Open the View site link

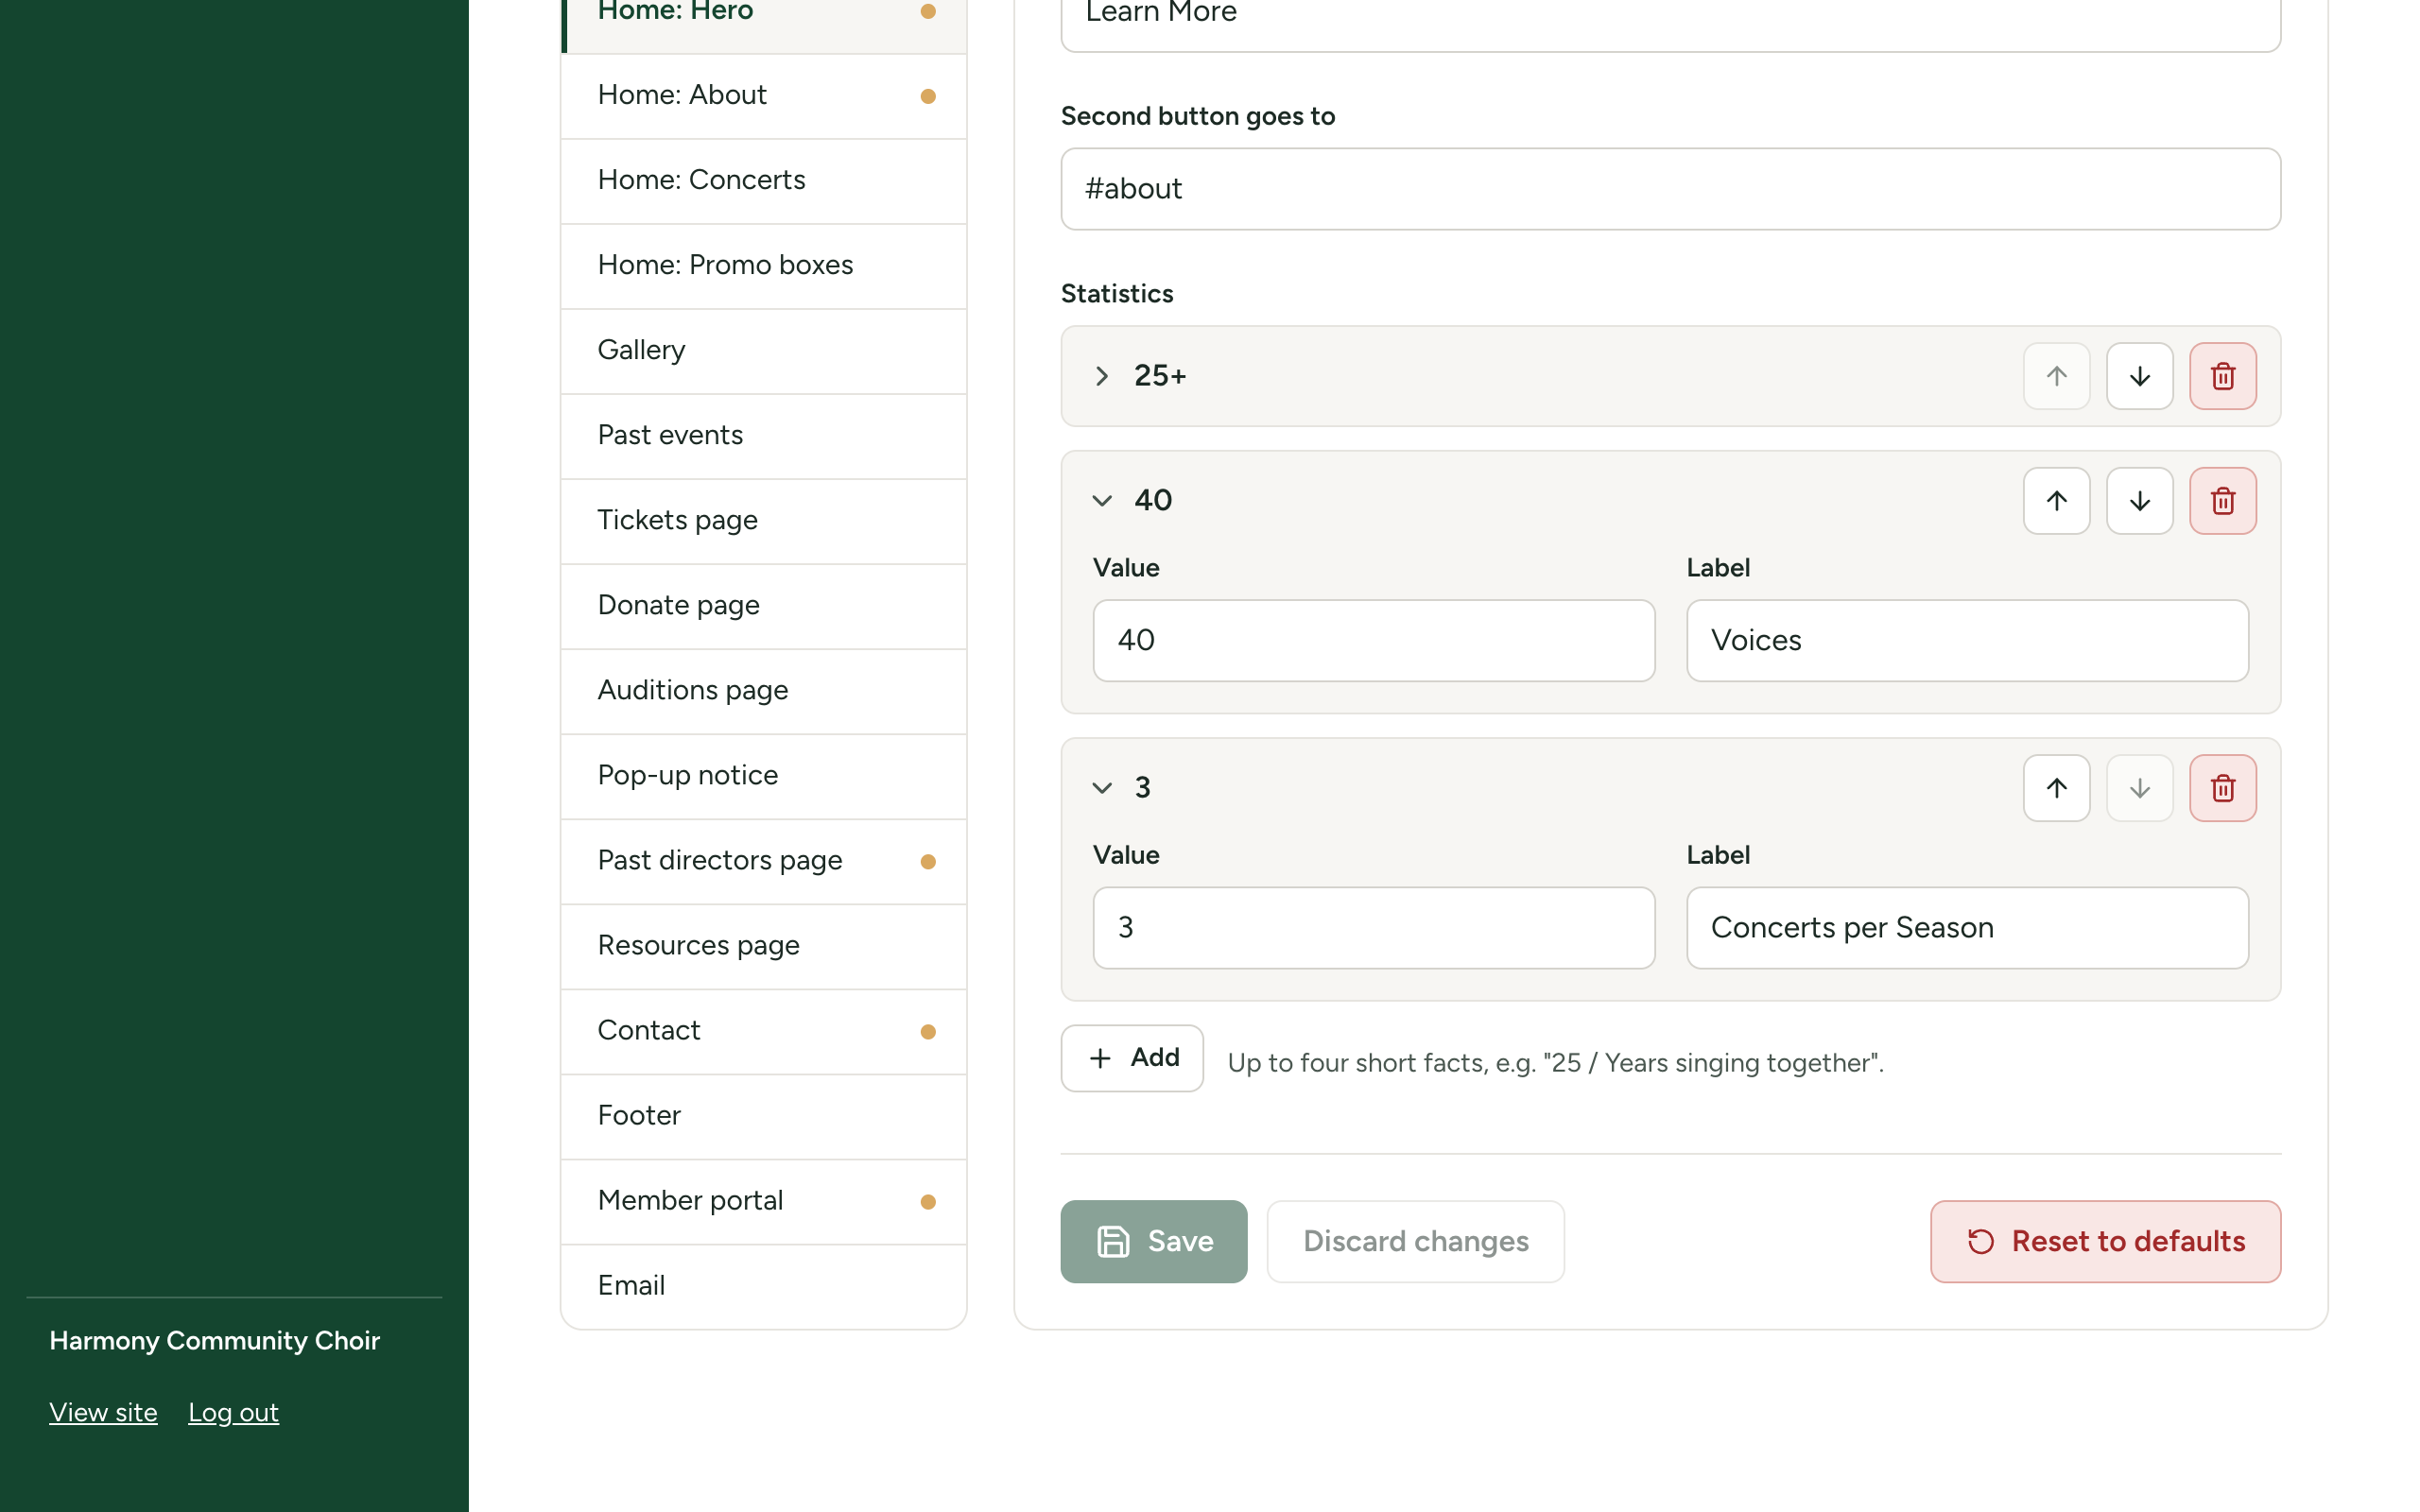click(103, 1412)
